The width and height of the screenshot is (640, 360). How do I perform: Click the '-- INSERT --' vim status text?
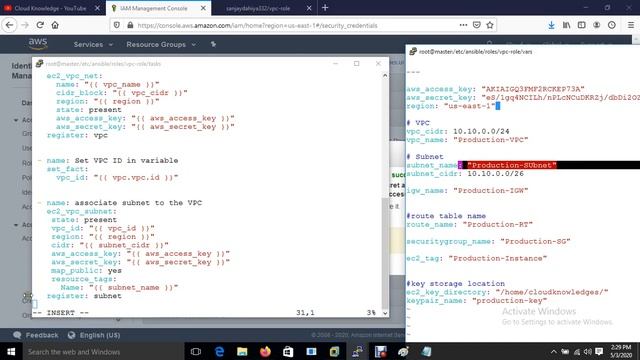click(x=60, y=313)
